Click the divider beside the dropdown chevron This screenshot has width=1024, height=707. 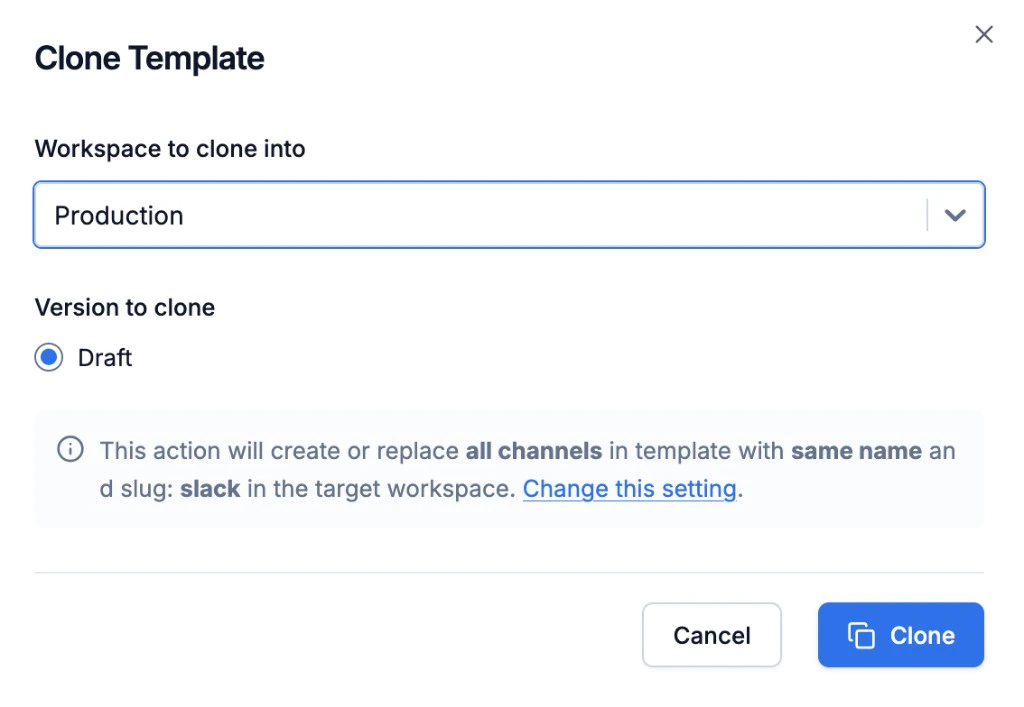(x=927, y=215)
